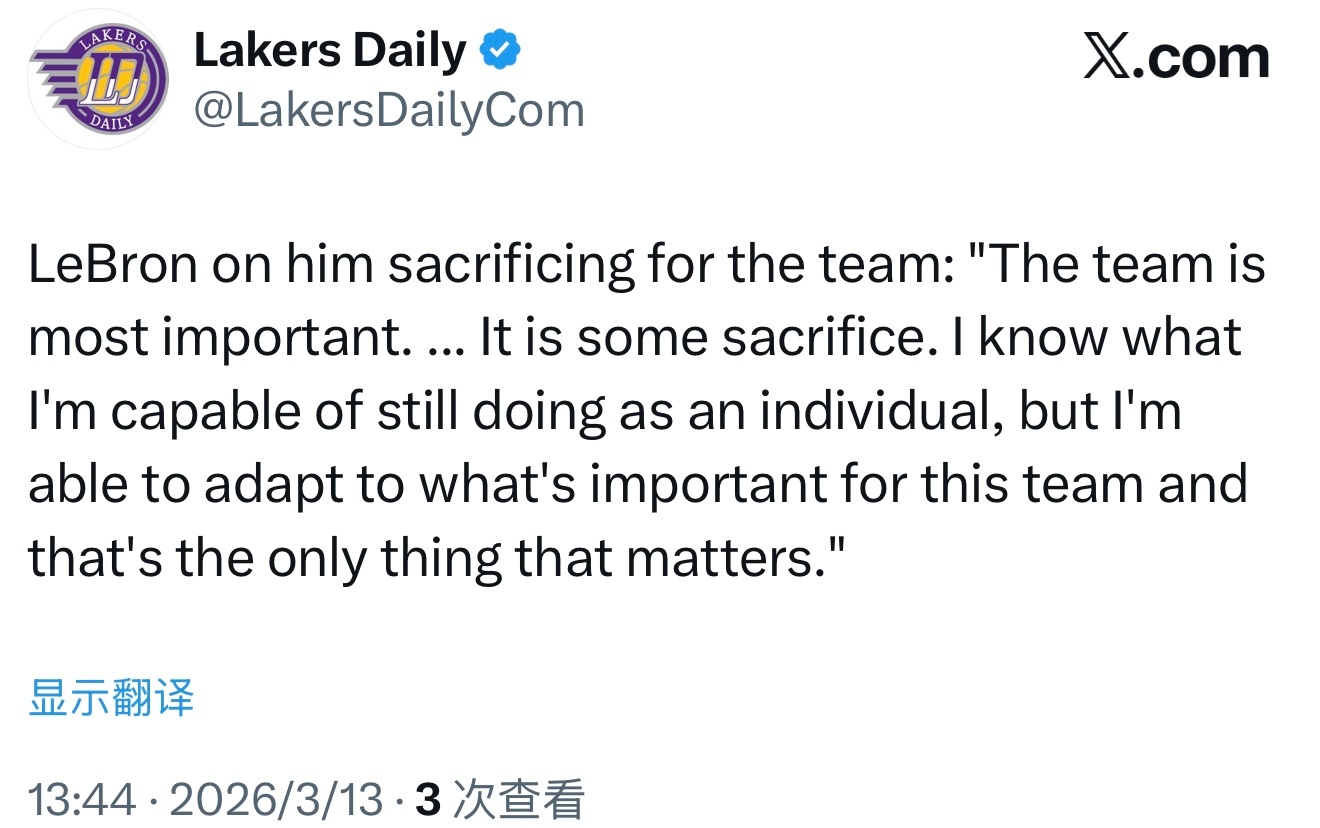This screenshot has height=828, width=1320.
Task: Open the Lakers Daily profile avatar
Action: pos(97,80)
